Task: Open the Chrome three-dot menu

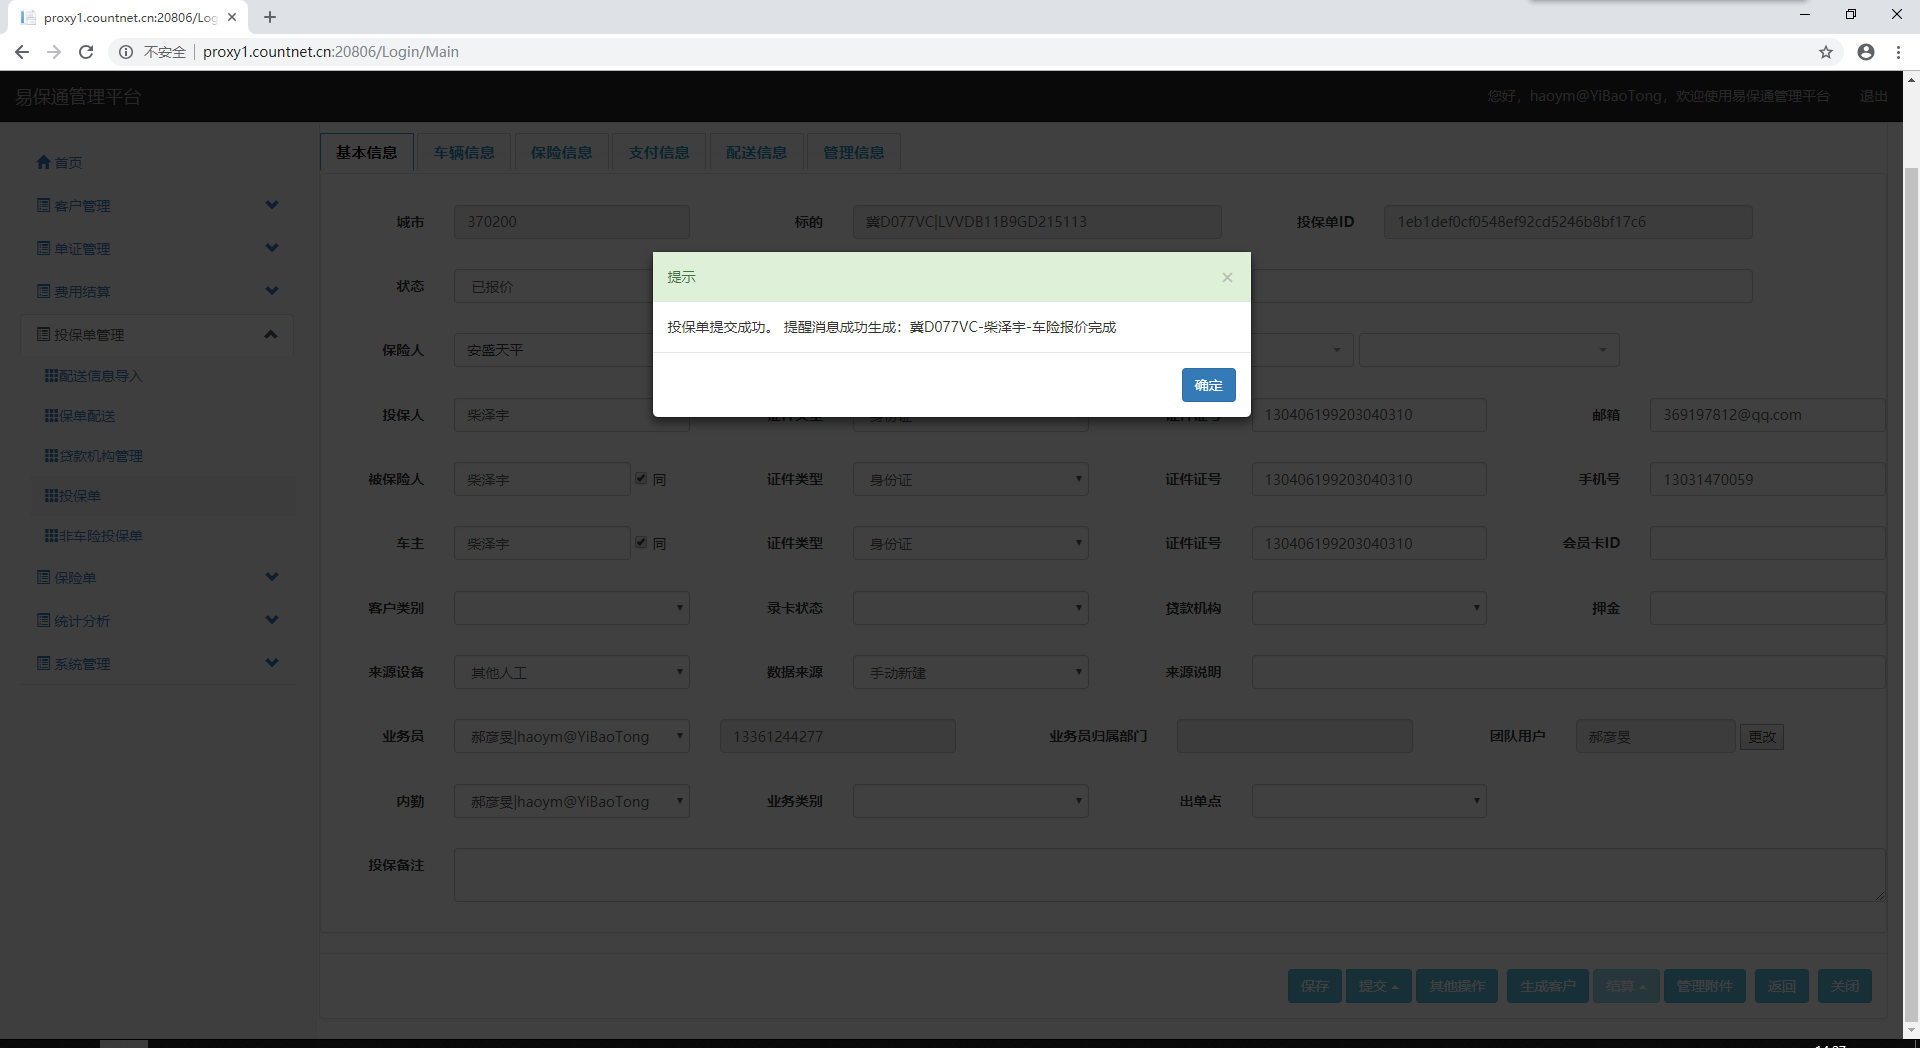Action: point(1898,52)
